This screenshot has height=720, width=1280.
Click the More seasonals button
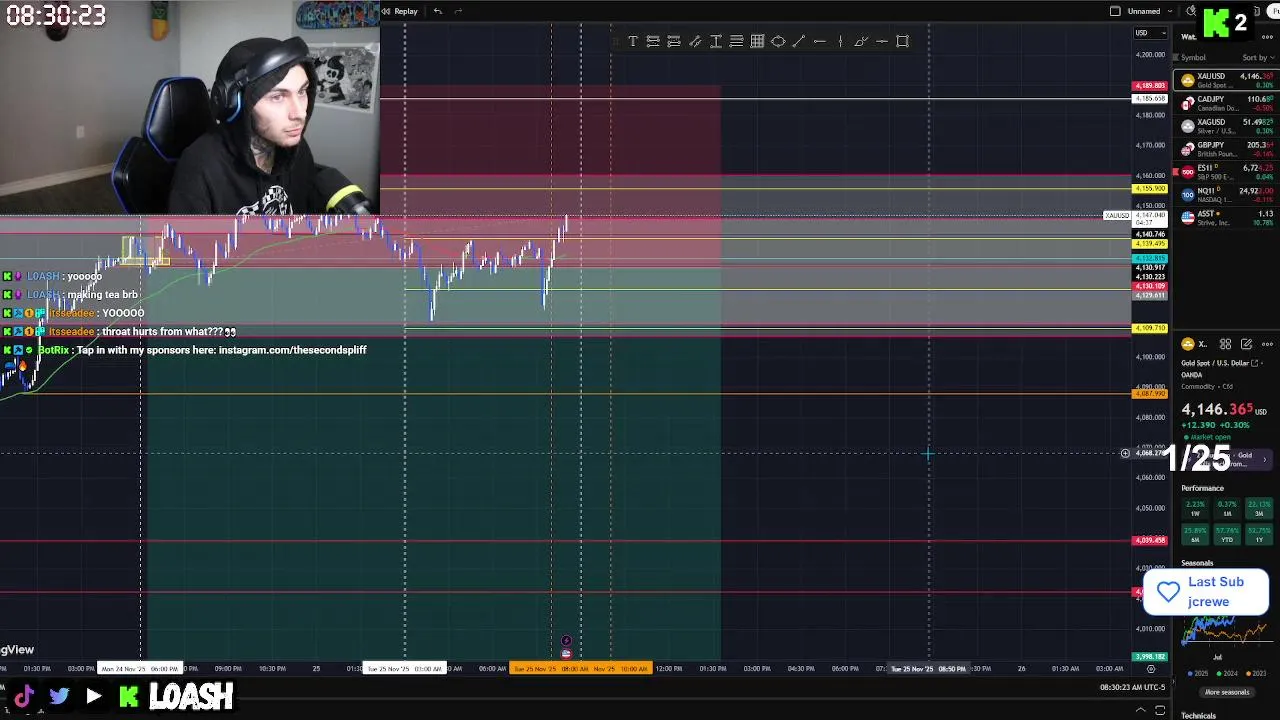pos(1226,692)
